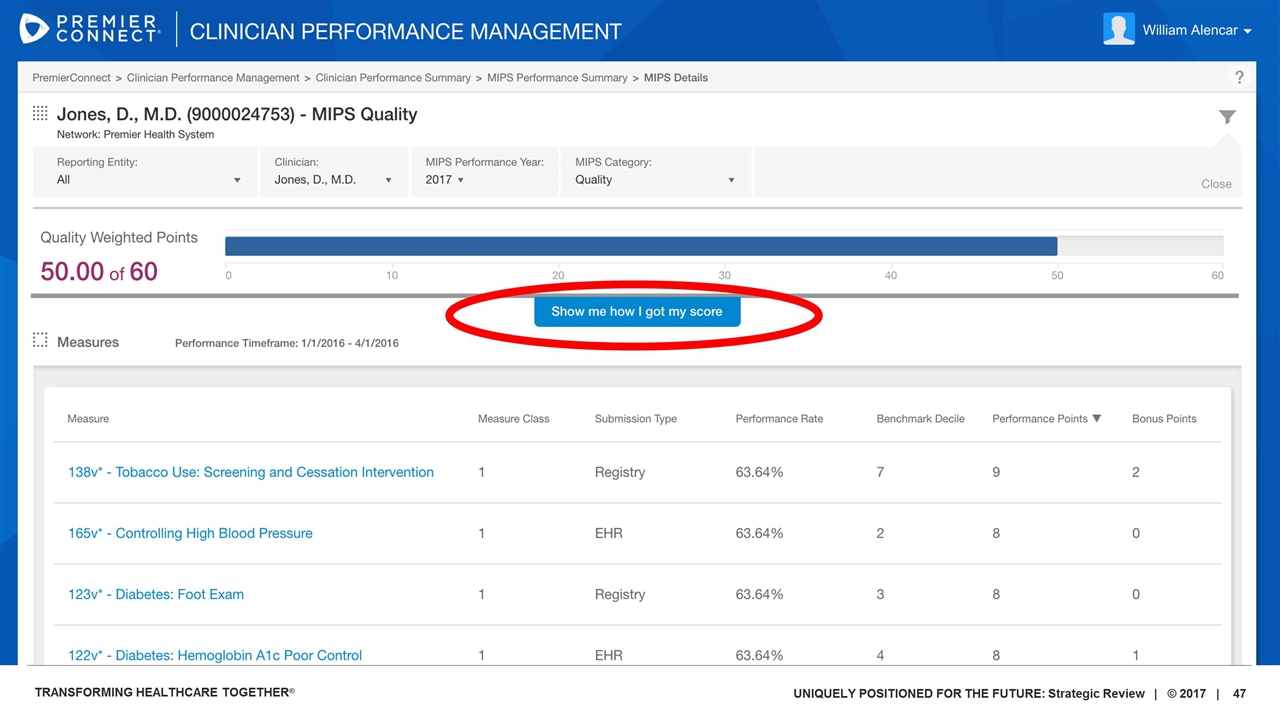The height and width of the screenshot is (720, 1280).
Task: Click the Performance Points sort arrow
Action: (x=1097, y=419)
